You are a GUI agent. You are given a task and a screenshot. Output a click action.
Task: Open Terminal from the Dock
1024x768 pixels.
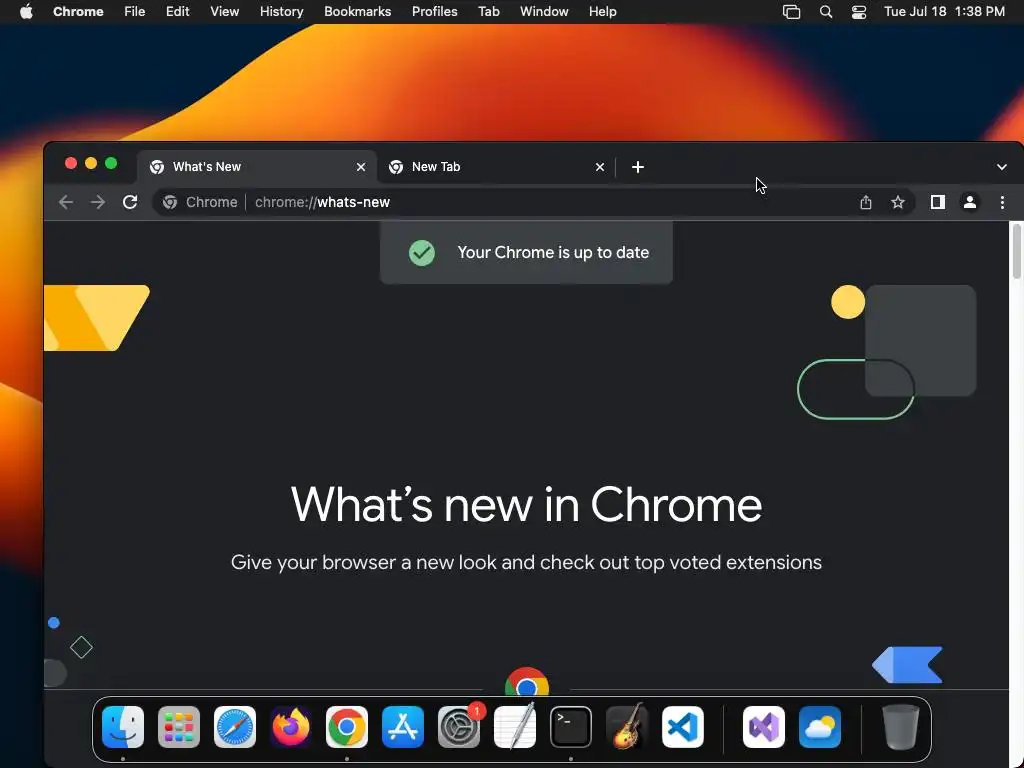coord(571,727)
